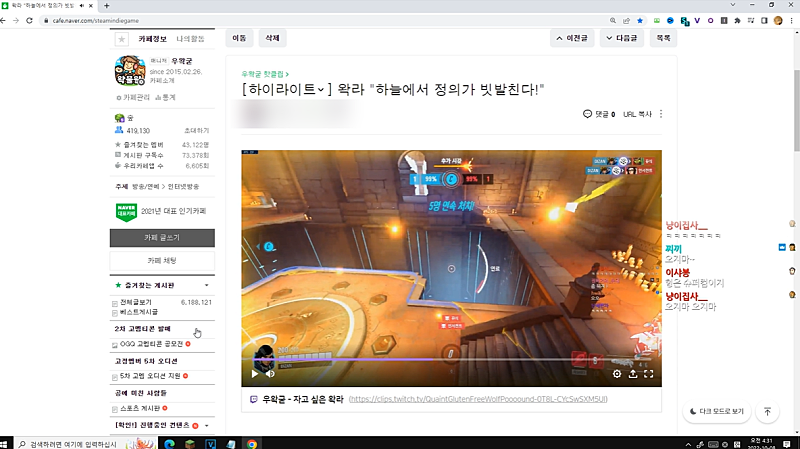Toggle 다크 모드로 보기 dark mode
The image size is (800, 449).
(716, 411)
